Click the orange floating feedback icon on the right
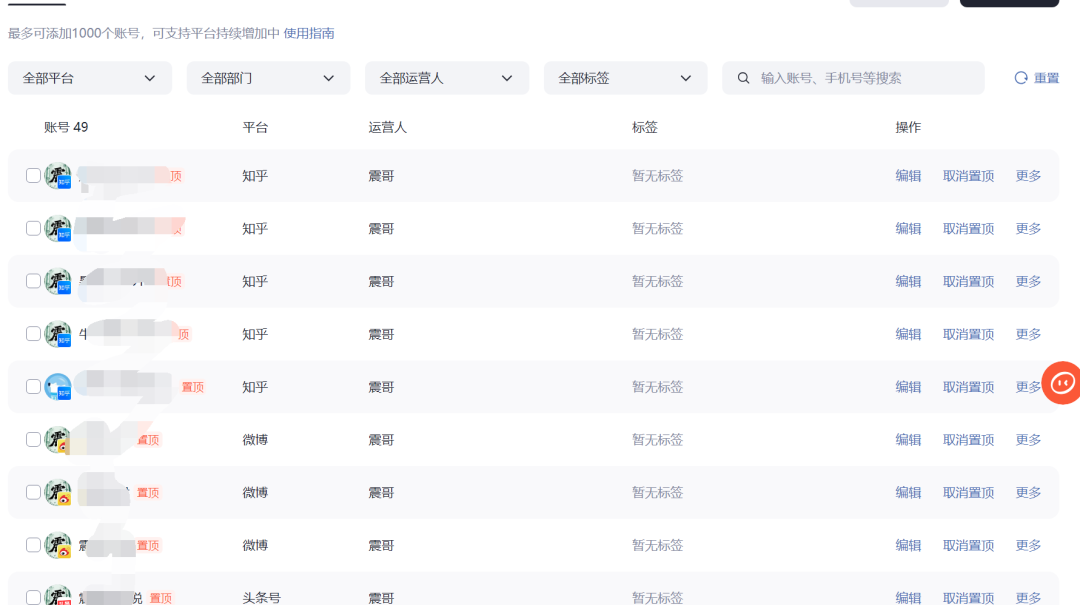 click(x=1061, y=383)
